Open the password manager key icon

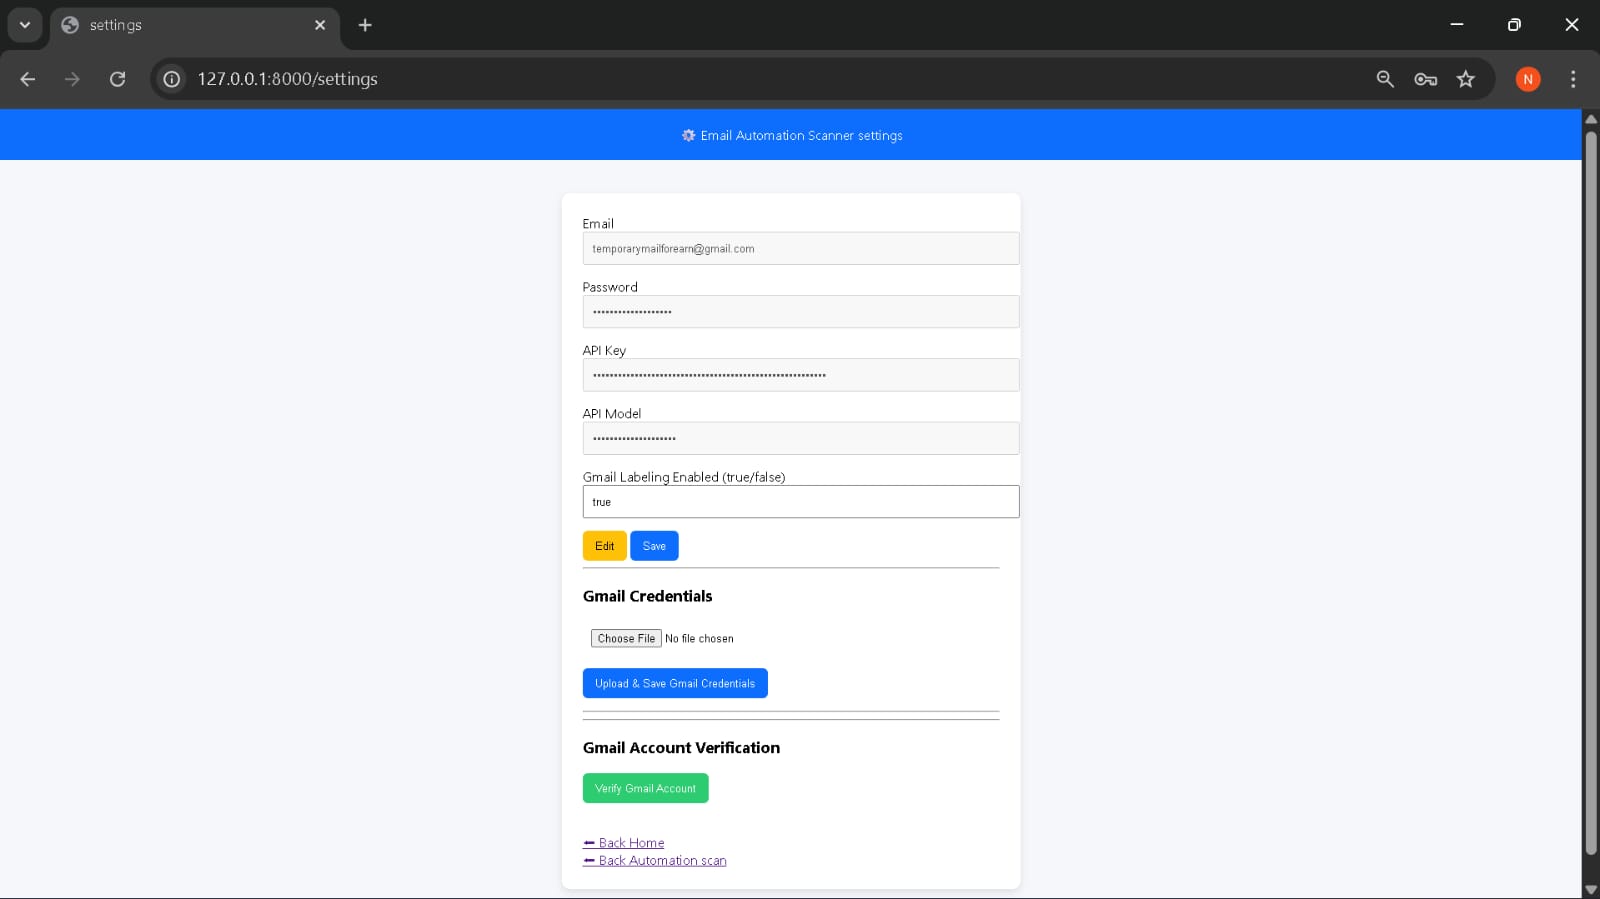1425,79
